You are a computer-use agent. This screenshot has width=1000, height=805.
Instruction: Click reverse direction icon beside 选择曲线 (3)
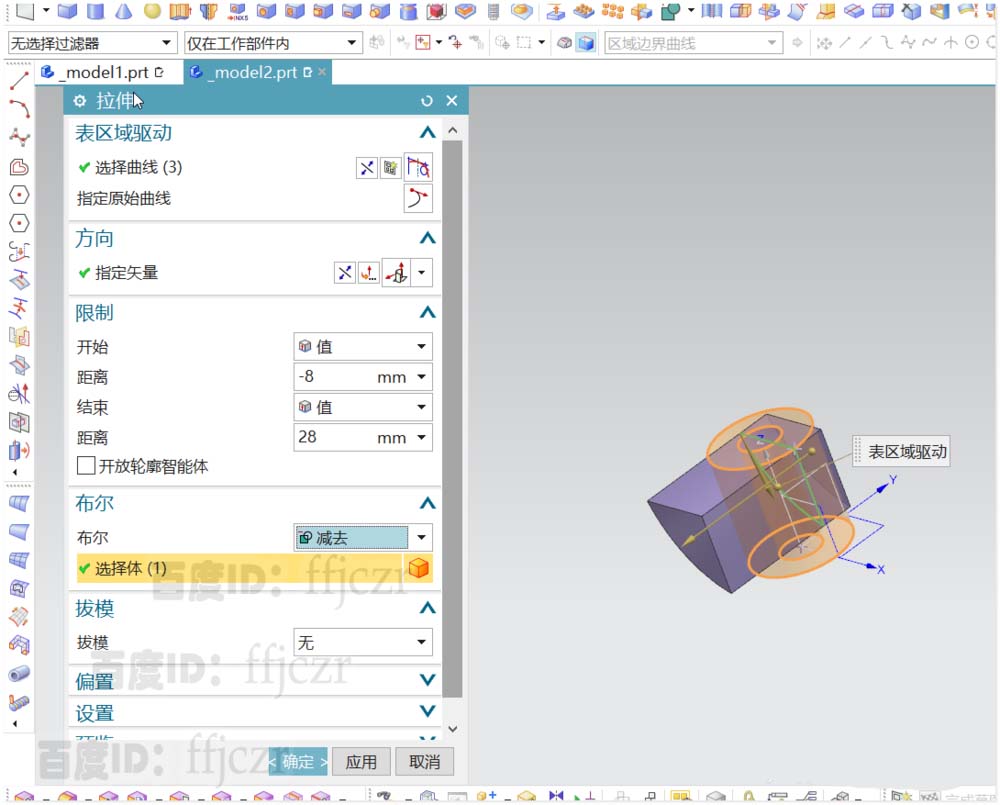click(x=367, y=168)
